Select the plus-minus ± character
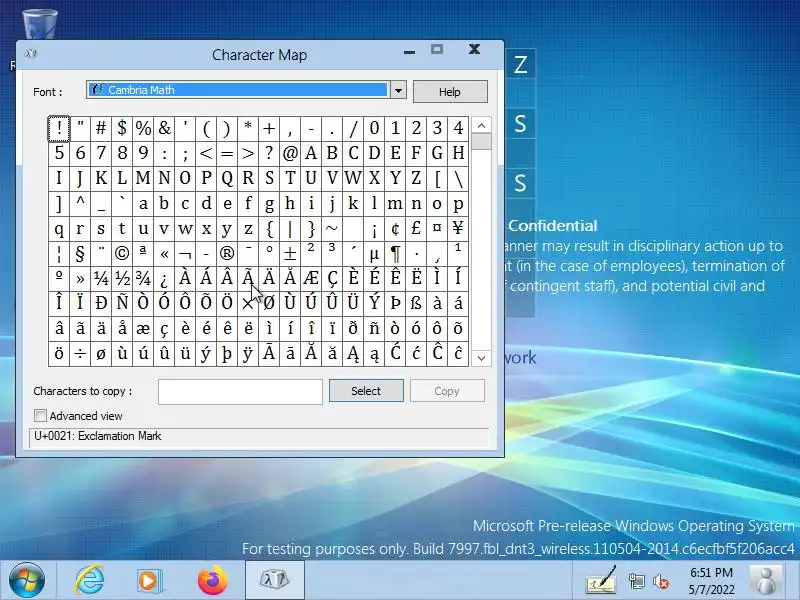 (x=290, y=254)
